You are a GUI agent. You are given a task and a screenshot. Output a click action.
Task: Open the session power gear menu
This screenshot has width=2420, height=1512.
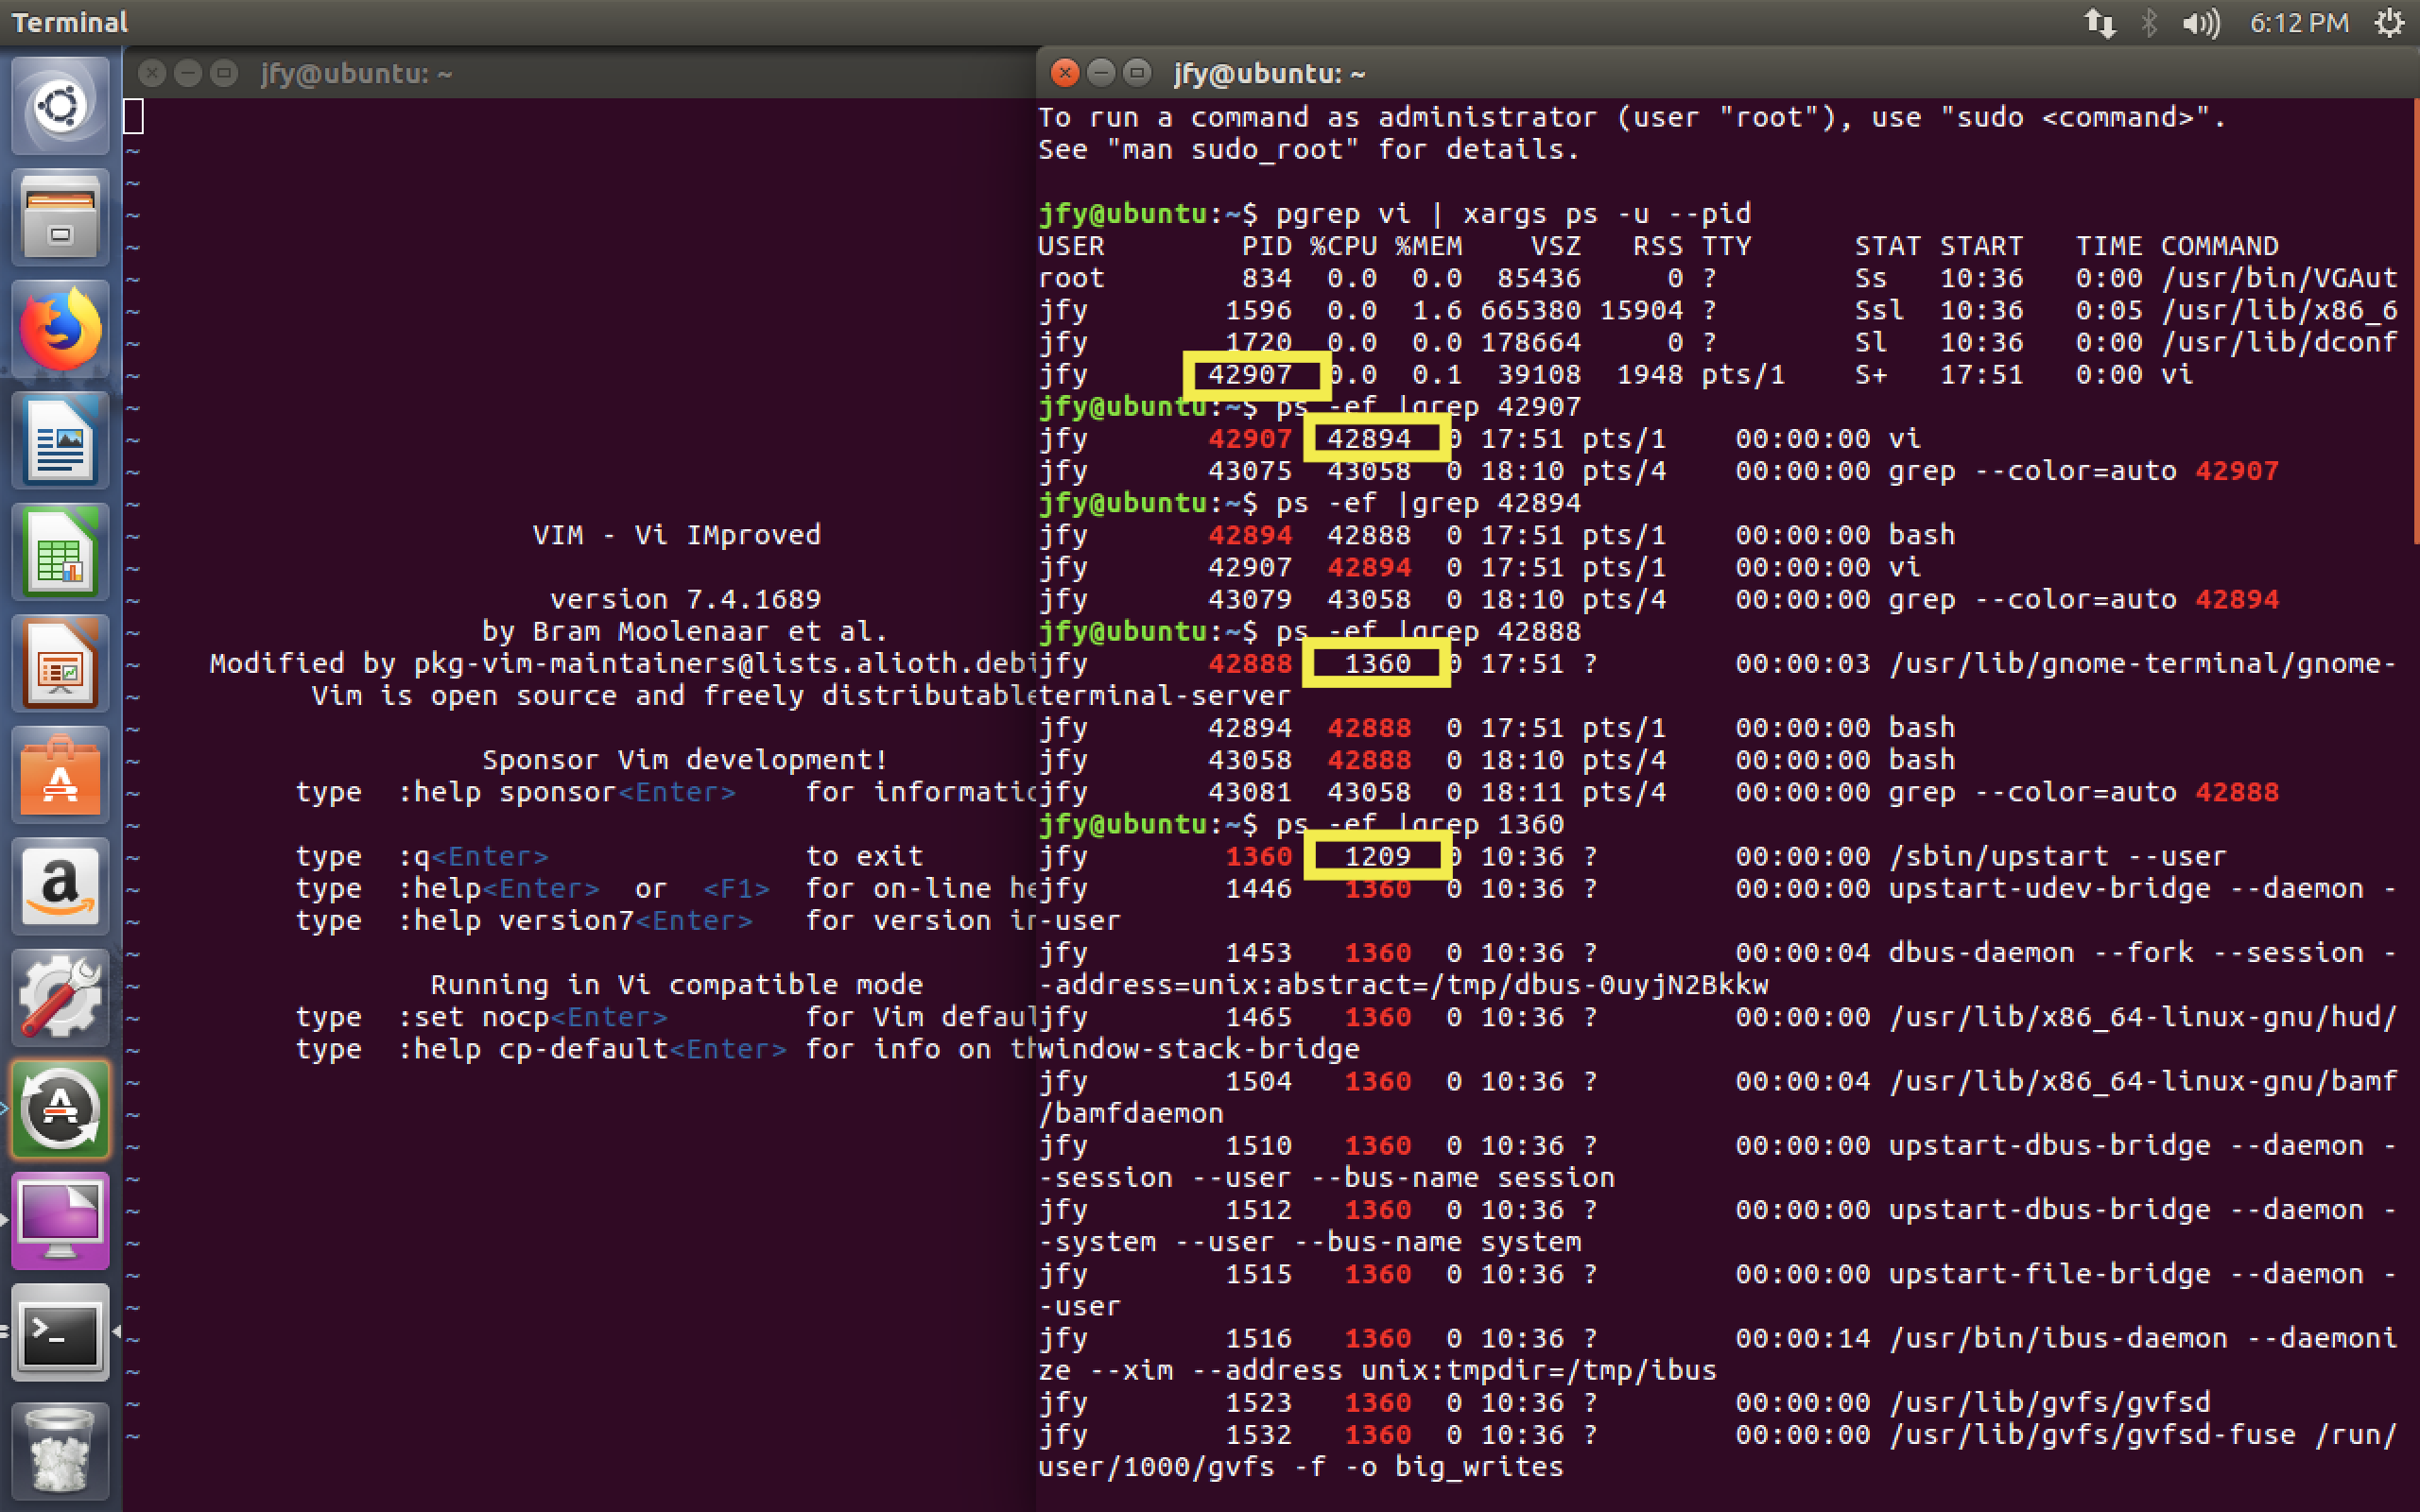point(2390,22)
